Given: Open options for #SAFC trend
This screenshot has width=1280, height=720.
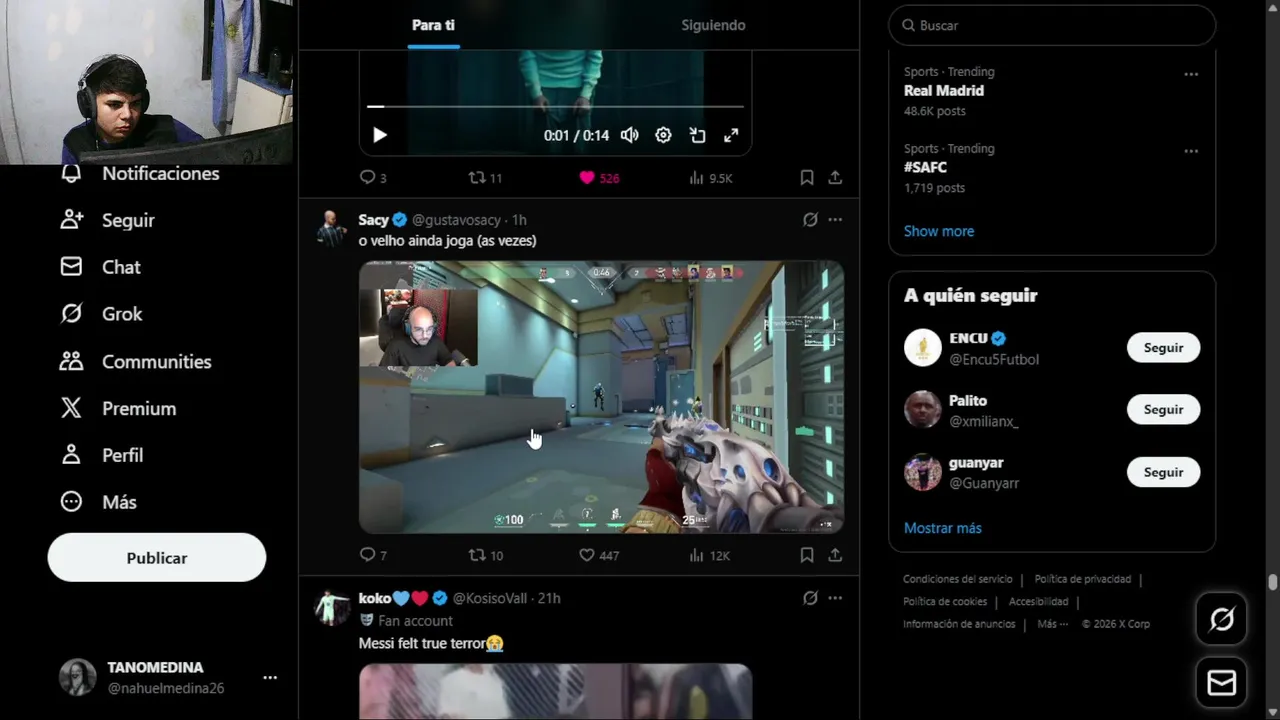Looking at the screenshot, I should coord(1191,151).
